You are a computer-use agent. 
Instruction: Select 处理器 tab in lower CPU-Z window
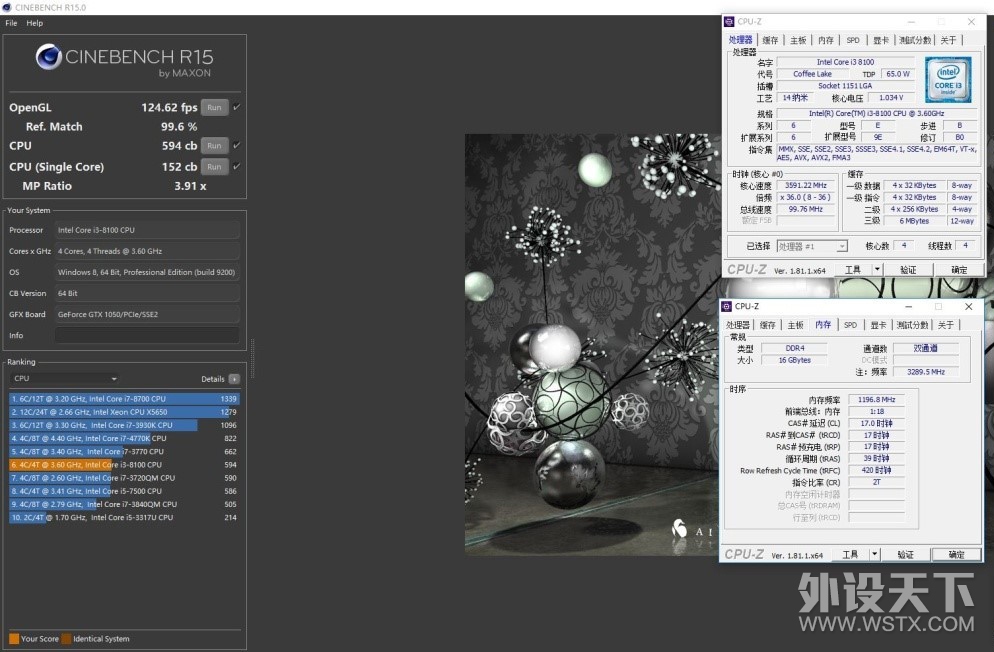[738, 325]
